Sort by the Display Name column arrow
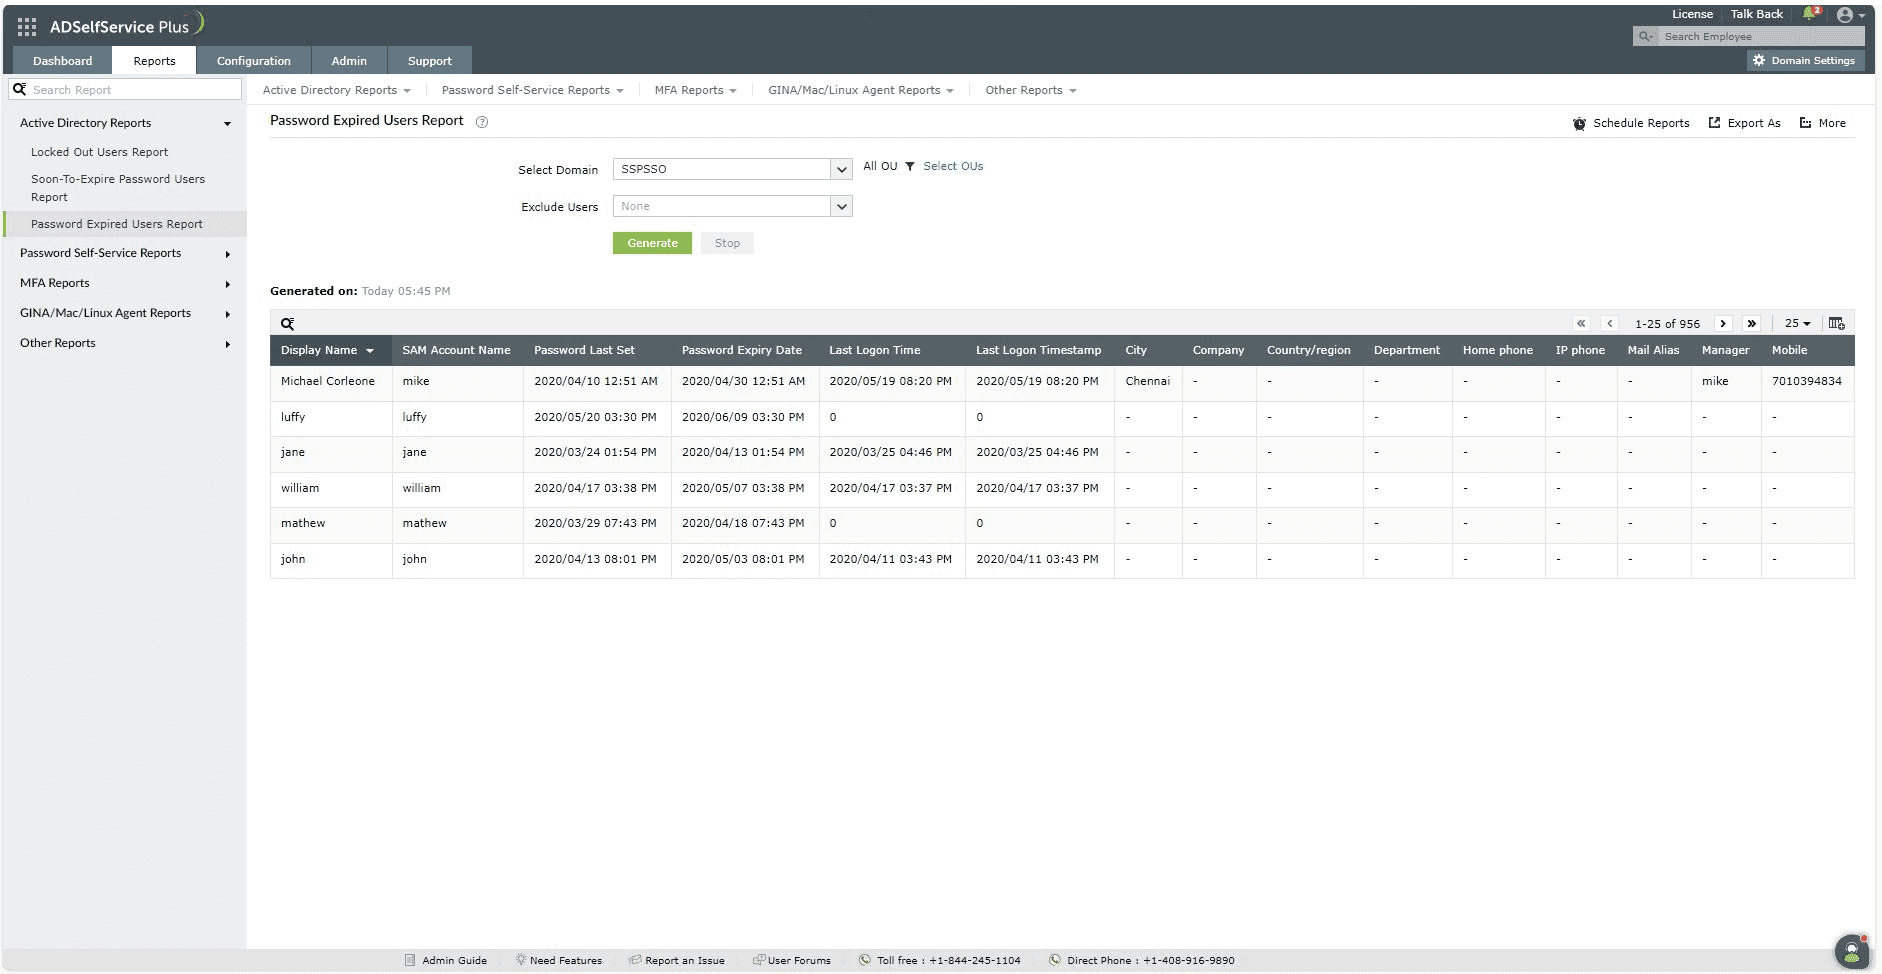The width and height of the screenshot is (1882, 974). [x=370, y=351]
